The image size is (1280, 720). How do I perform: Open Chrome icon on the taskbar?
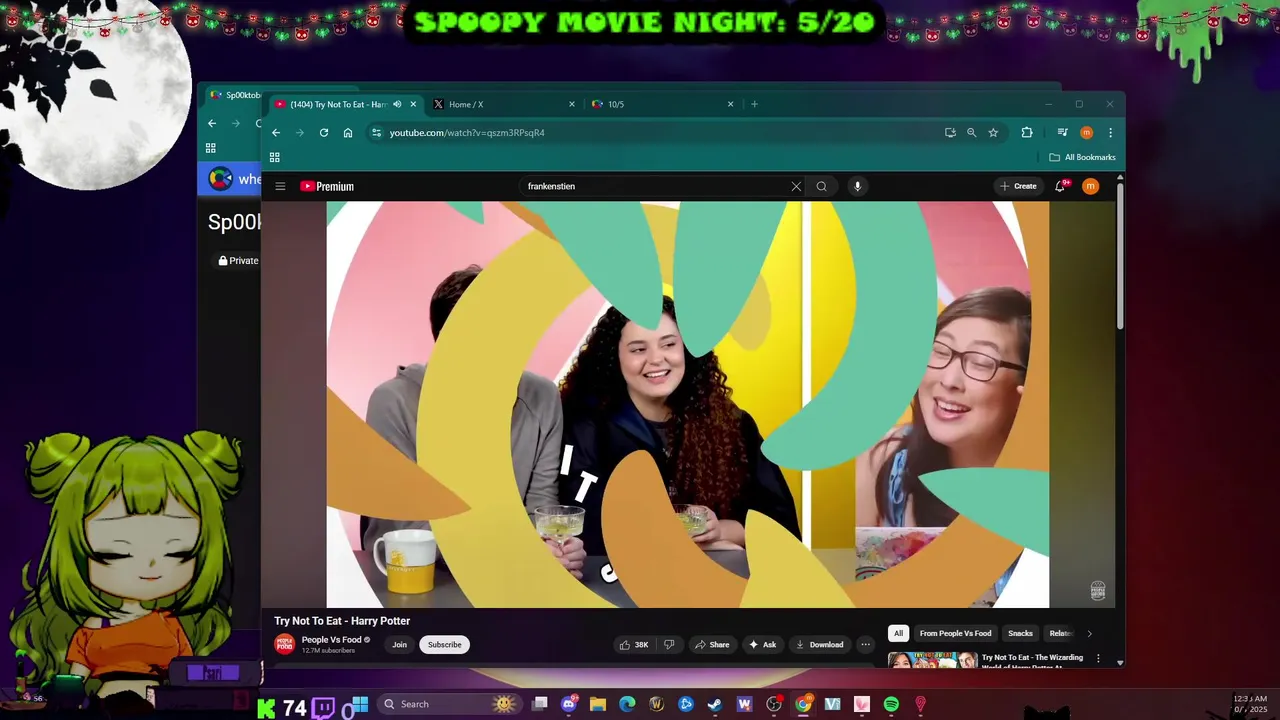(x=803, y=704)
